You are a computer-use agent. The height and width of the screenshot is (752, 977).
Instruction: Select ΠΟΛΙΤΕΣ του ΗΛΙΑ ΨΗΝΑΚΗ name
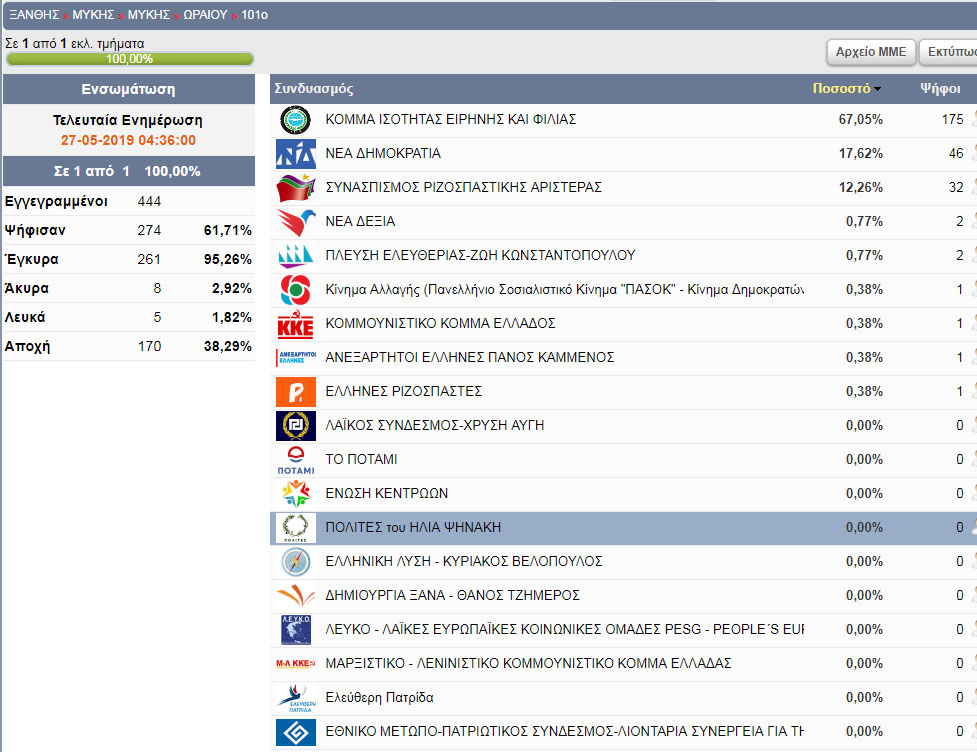click(x=412, y=527)
